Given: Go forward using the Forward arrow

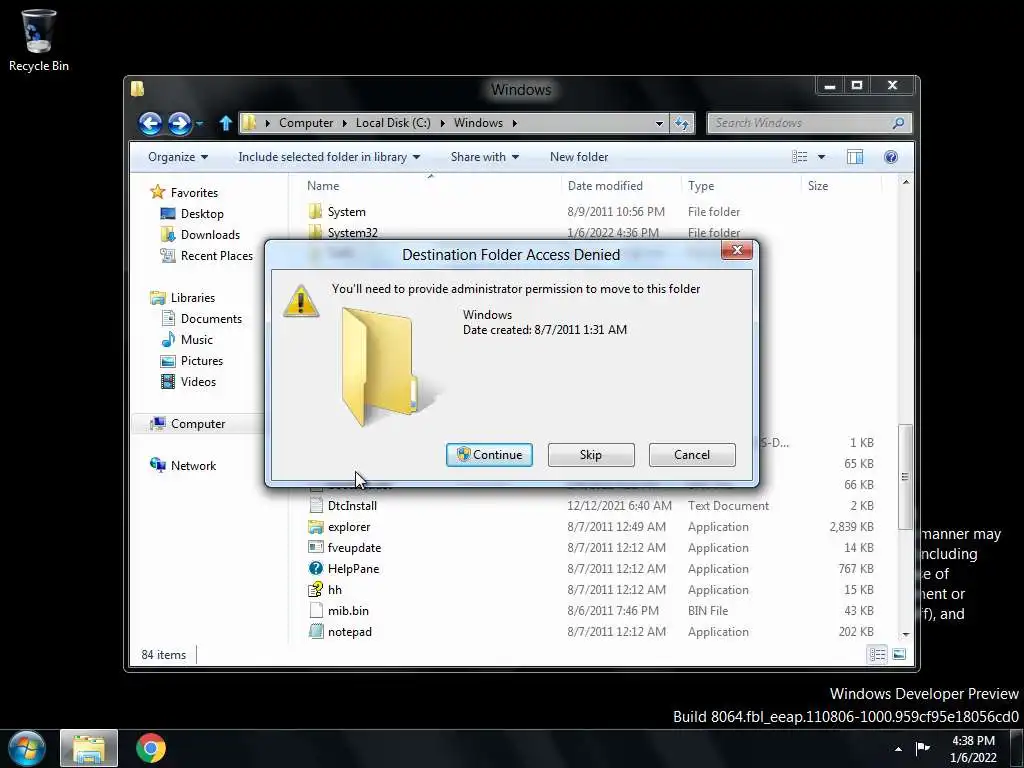Looking at the screenshot, I should [x=180, y=123].
